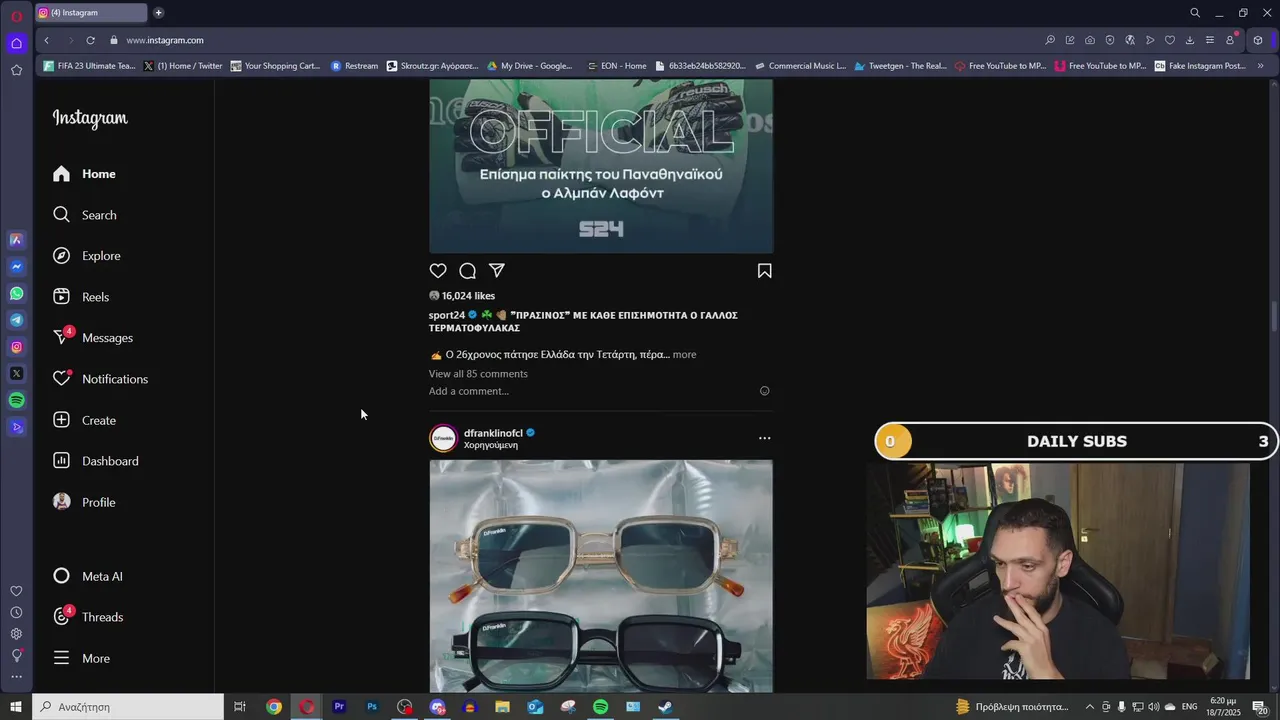The width and height of the screenshot is (1280, 720).
Task: Open Fake Instagram Post bookmark
Action: click(1200, 66)
